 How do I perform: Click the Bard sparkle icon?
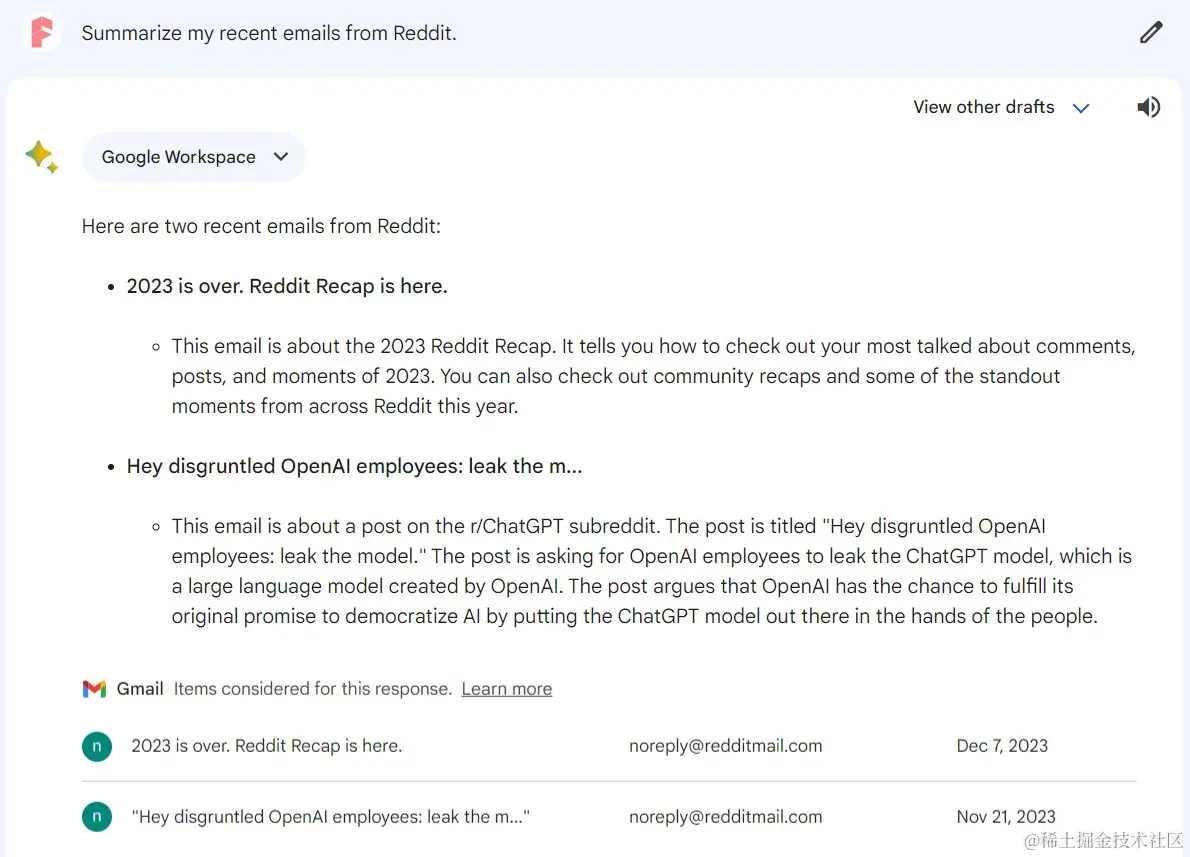click(x=42, y=156)
